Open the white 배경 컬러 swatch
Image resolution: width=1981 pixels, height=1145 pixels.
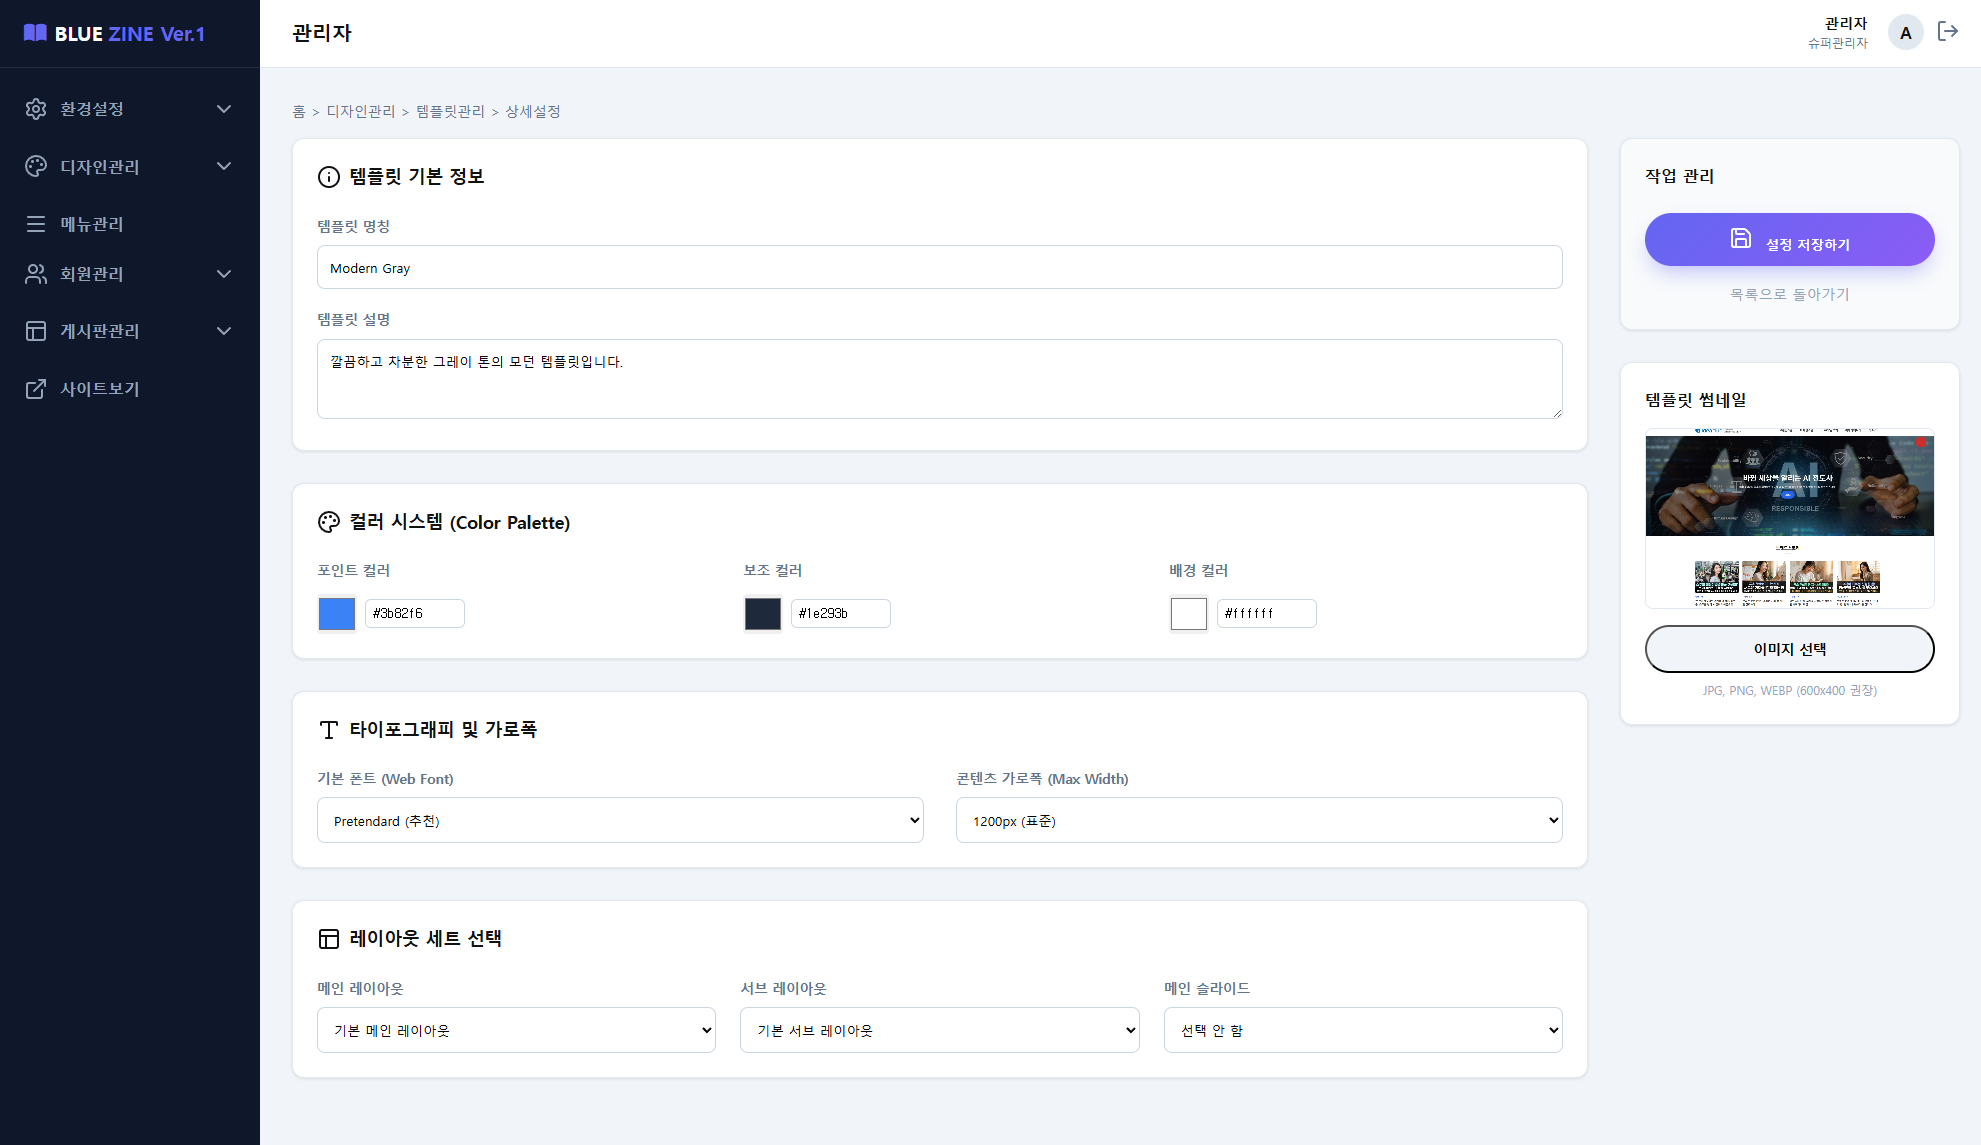(1189, 613)
